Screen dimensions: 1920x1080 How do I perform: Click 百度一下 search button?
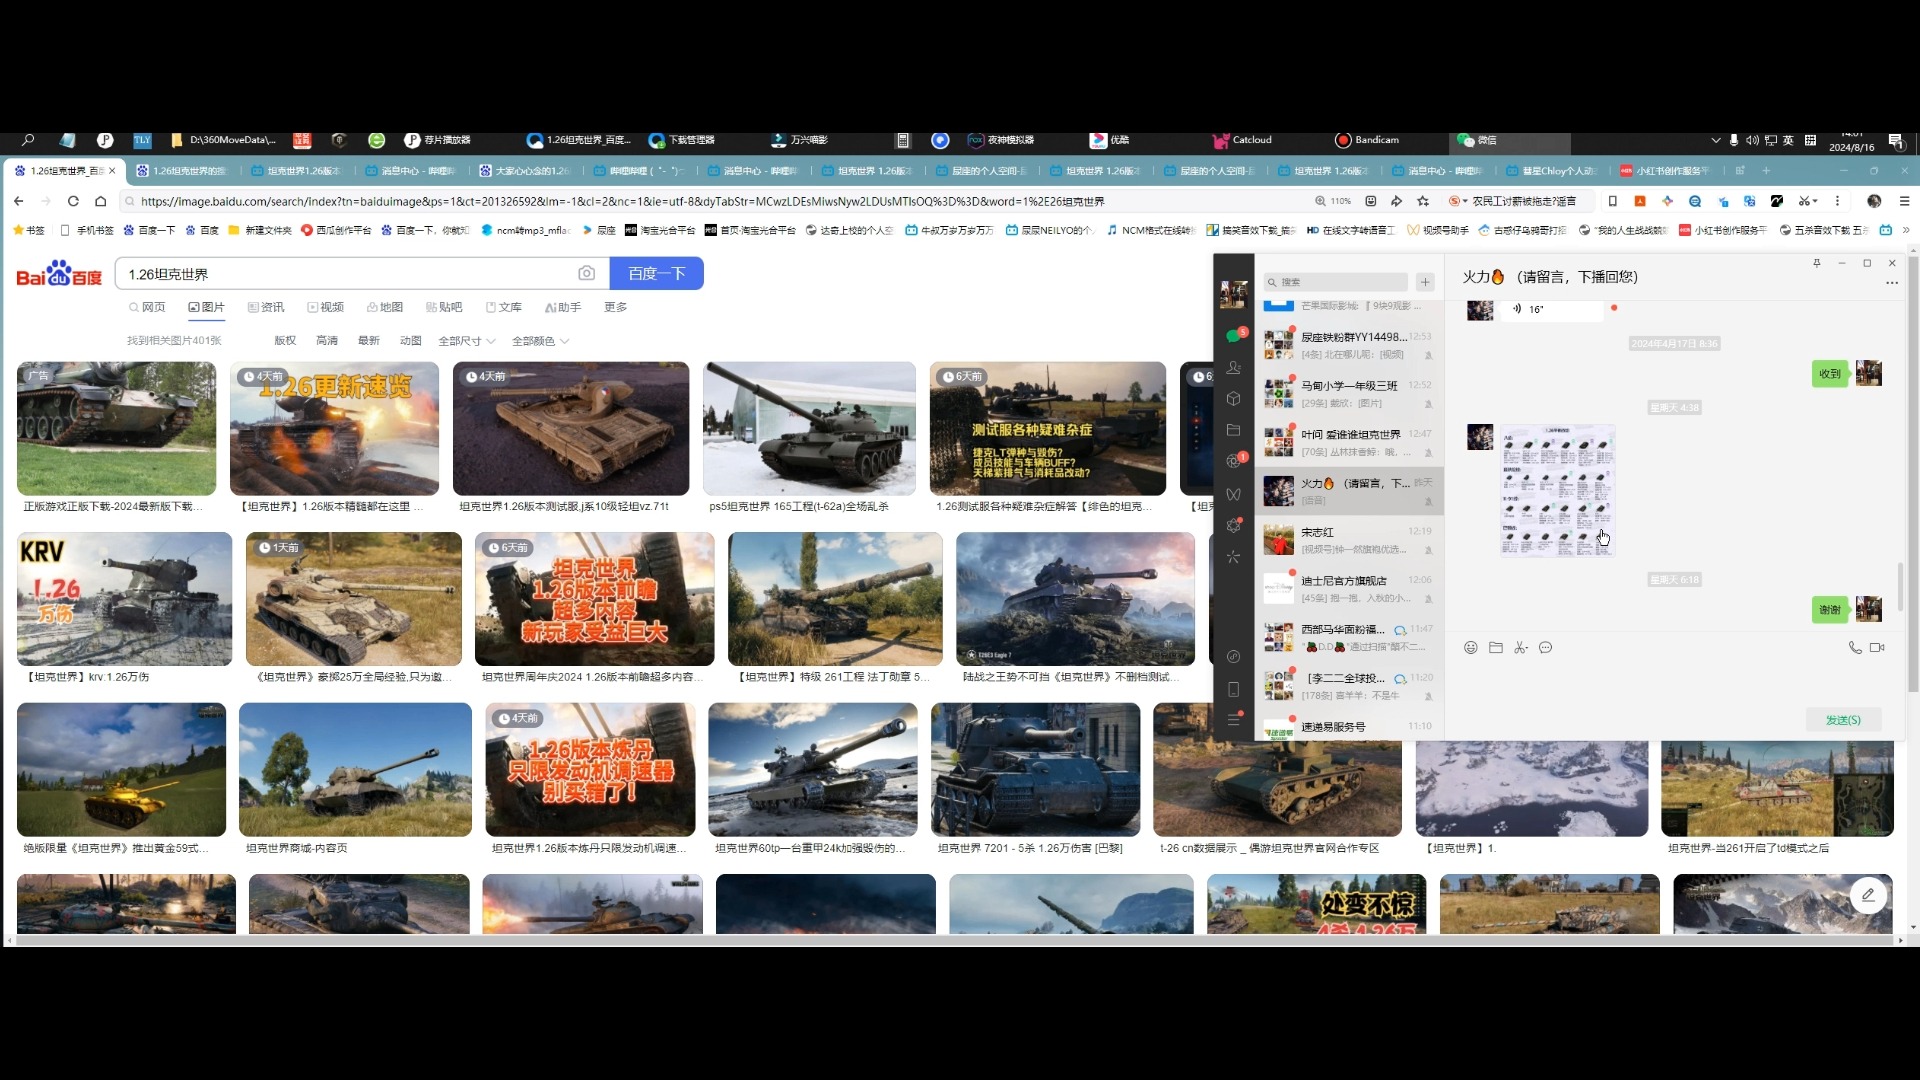pos(656,273)
